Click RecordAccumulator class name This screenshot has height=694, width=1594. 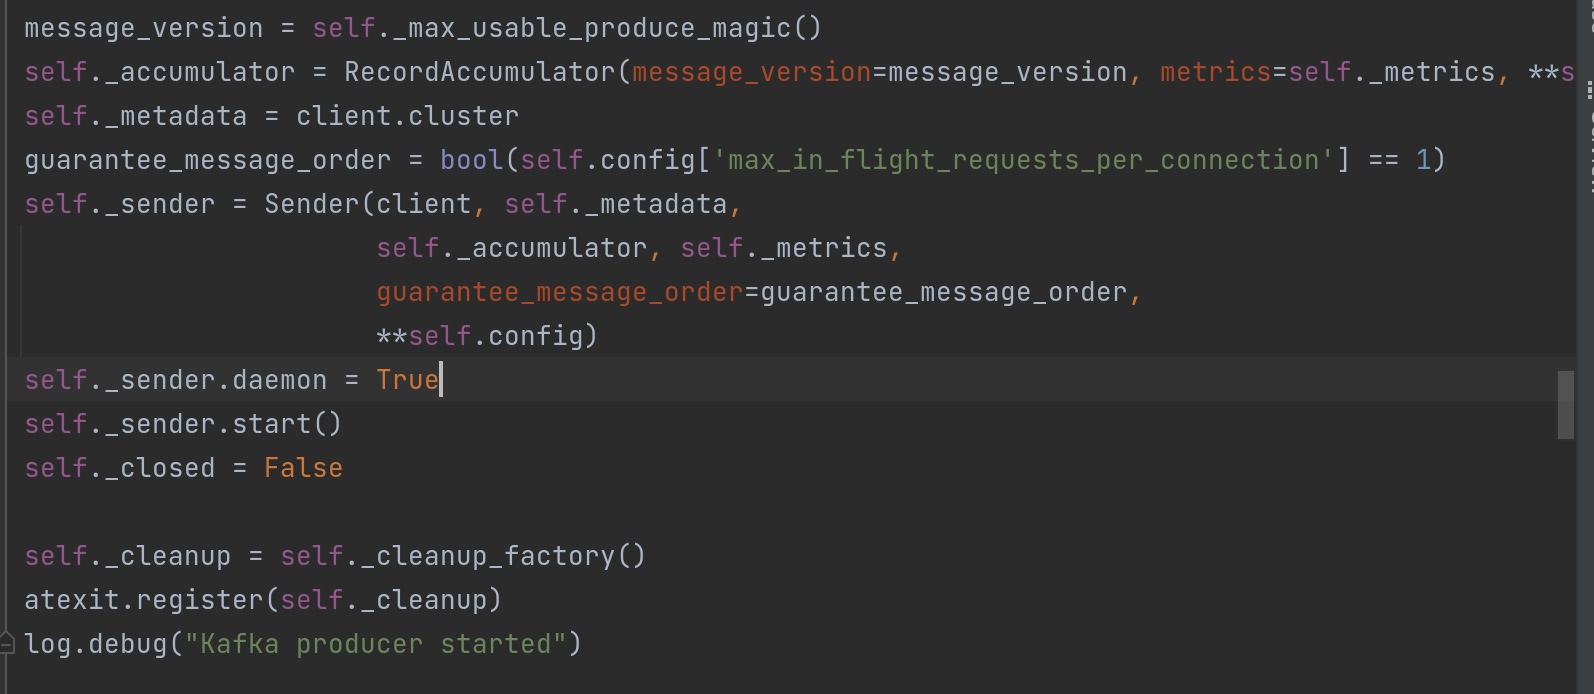[480, 72]
